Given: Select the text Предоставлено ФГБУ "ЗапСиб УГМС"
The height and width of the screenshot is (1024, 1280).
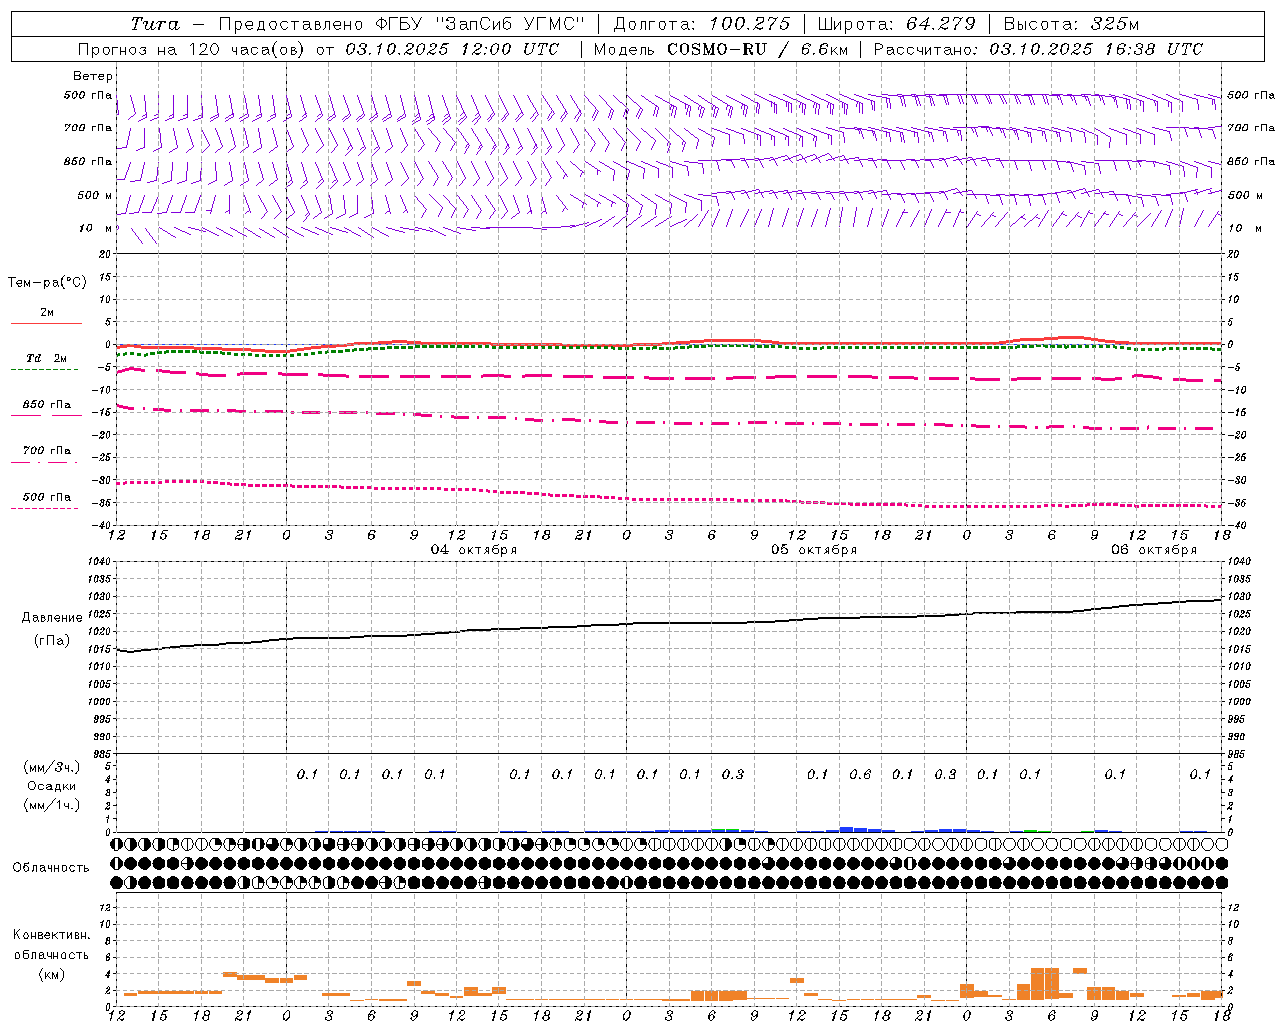Looking at the screenshot, I should (x=400, y=24).
